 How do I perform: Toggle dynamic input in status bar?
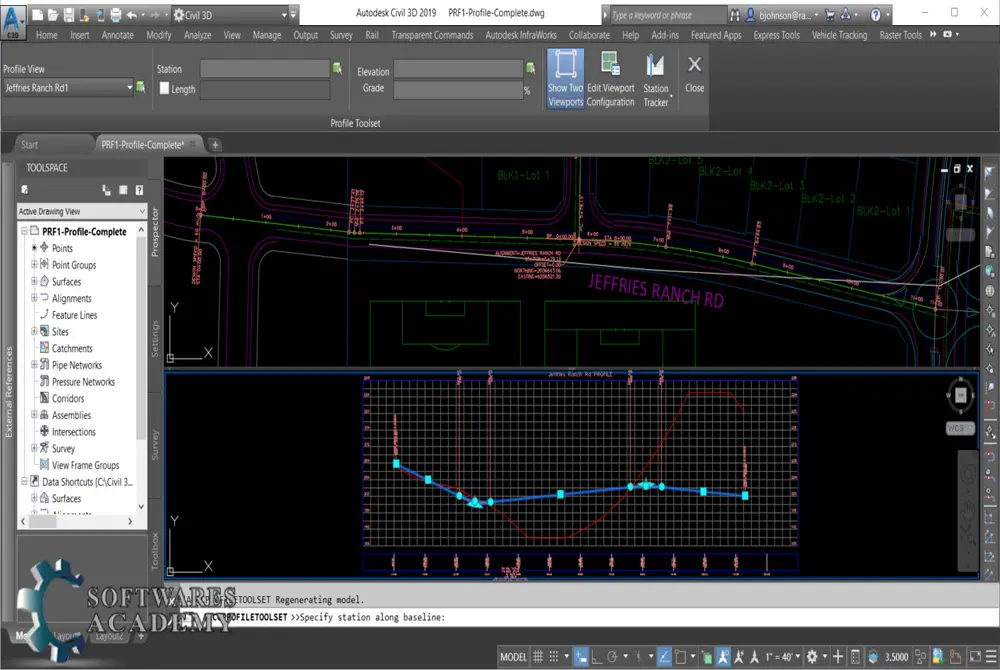581,657
